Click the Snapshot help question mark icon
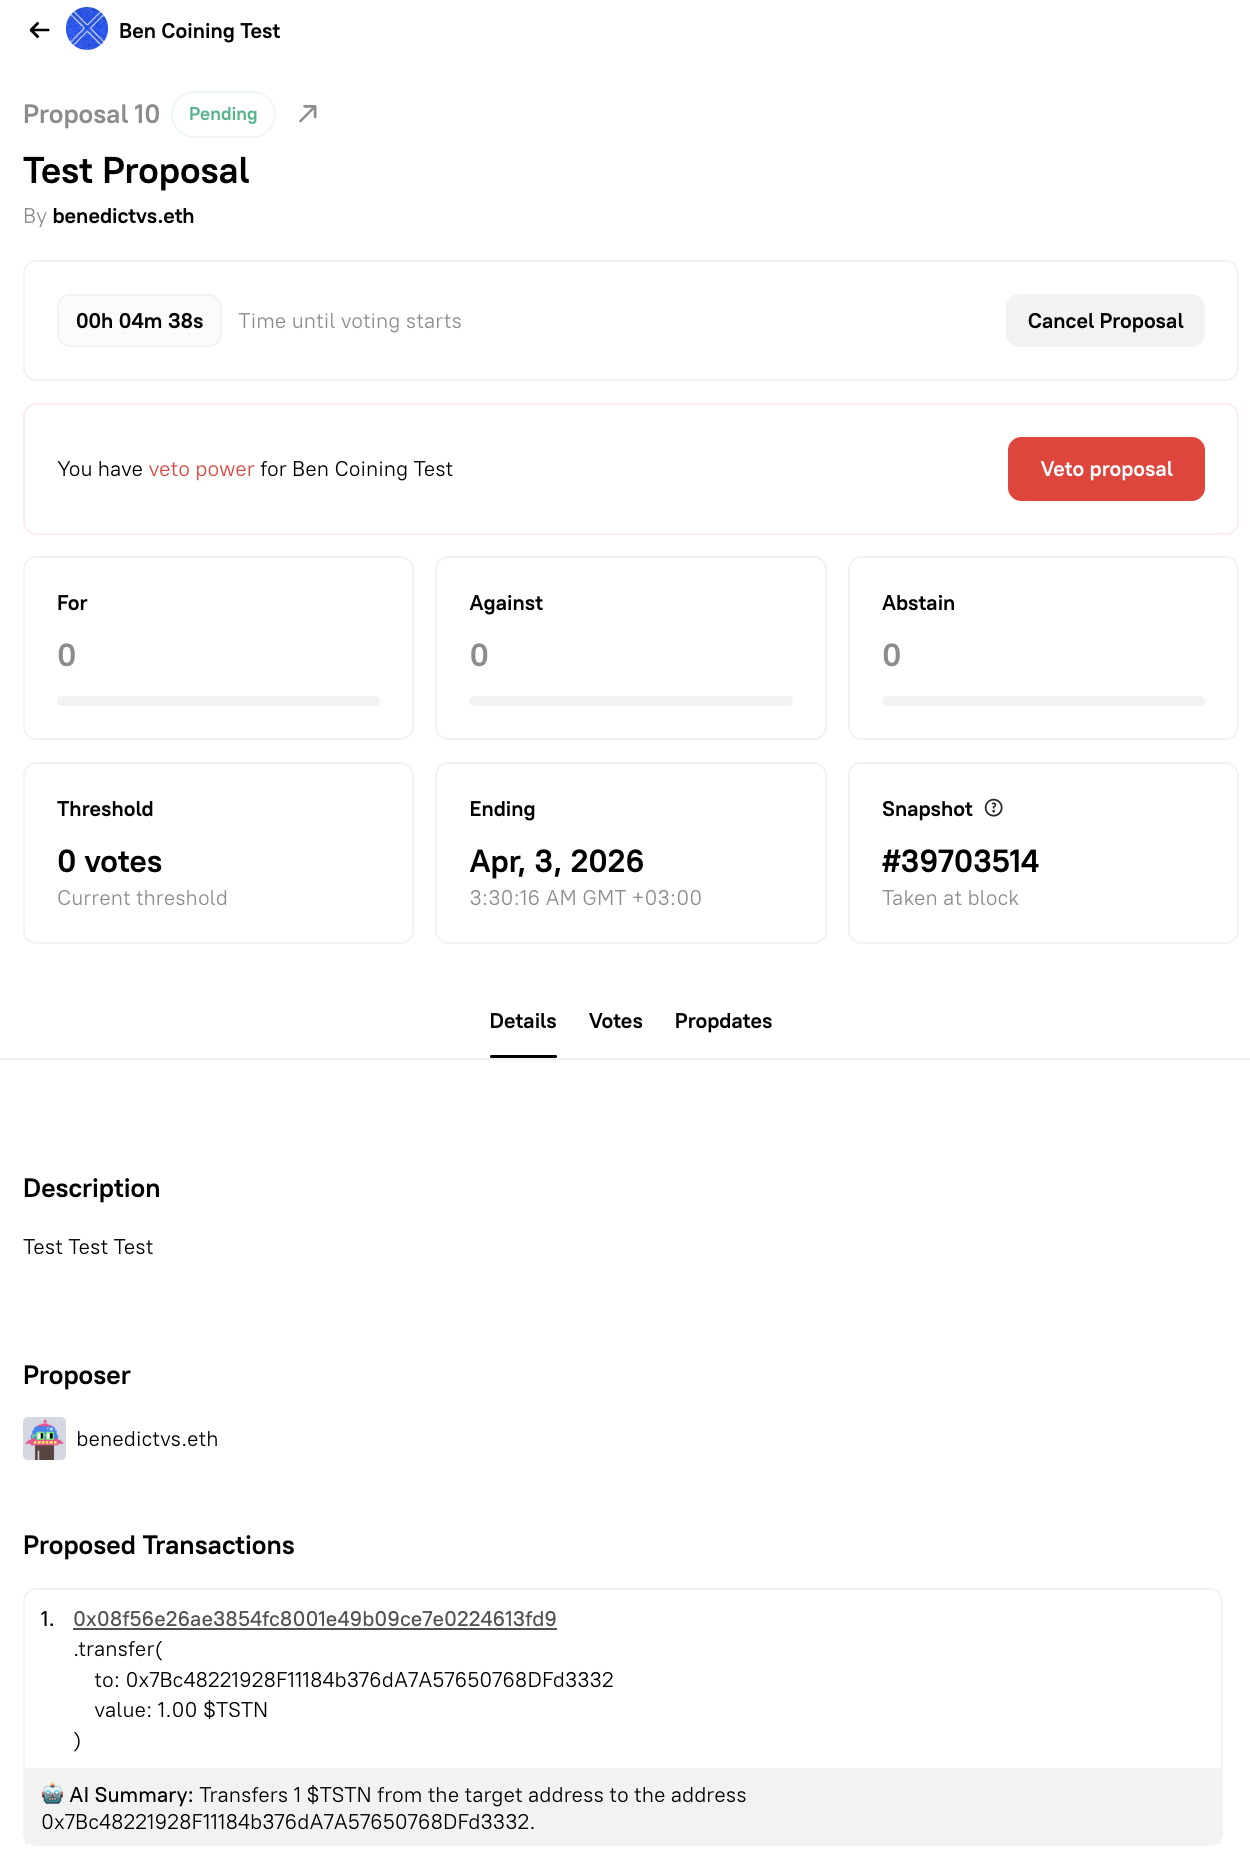1250x1850 pixels. [994, 808]
